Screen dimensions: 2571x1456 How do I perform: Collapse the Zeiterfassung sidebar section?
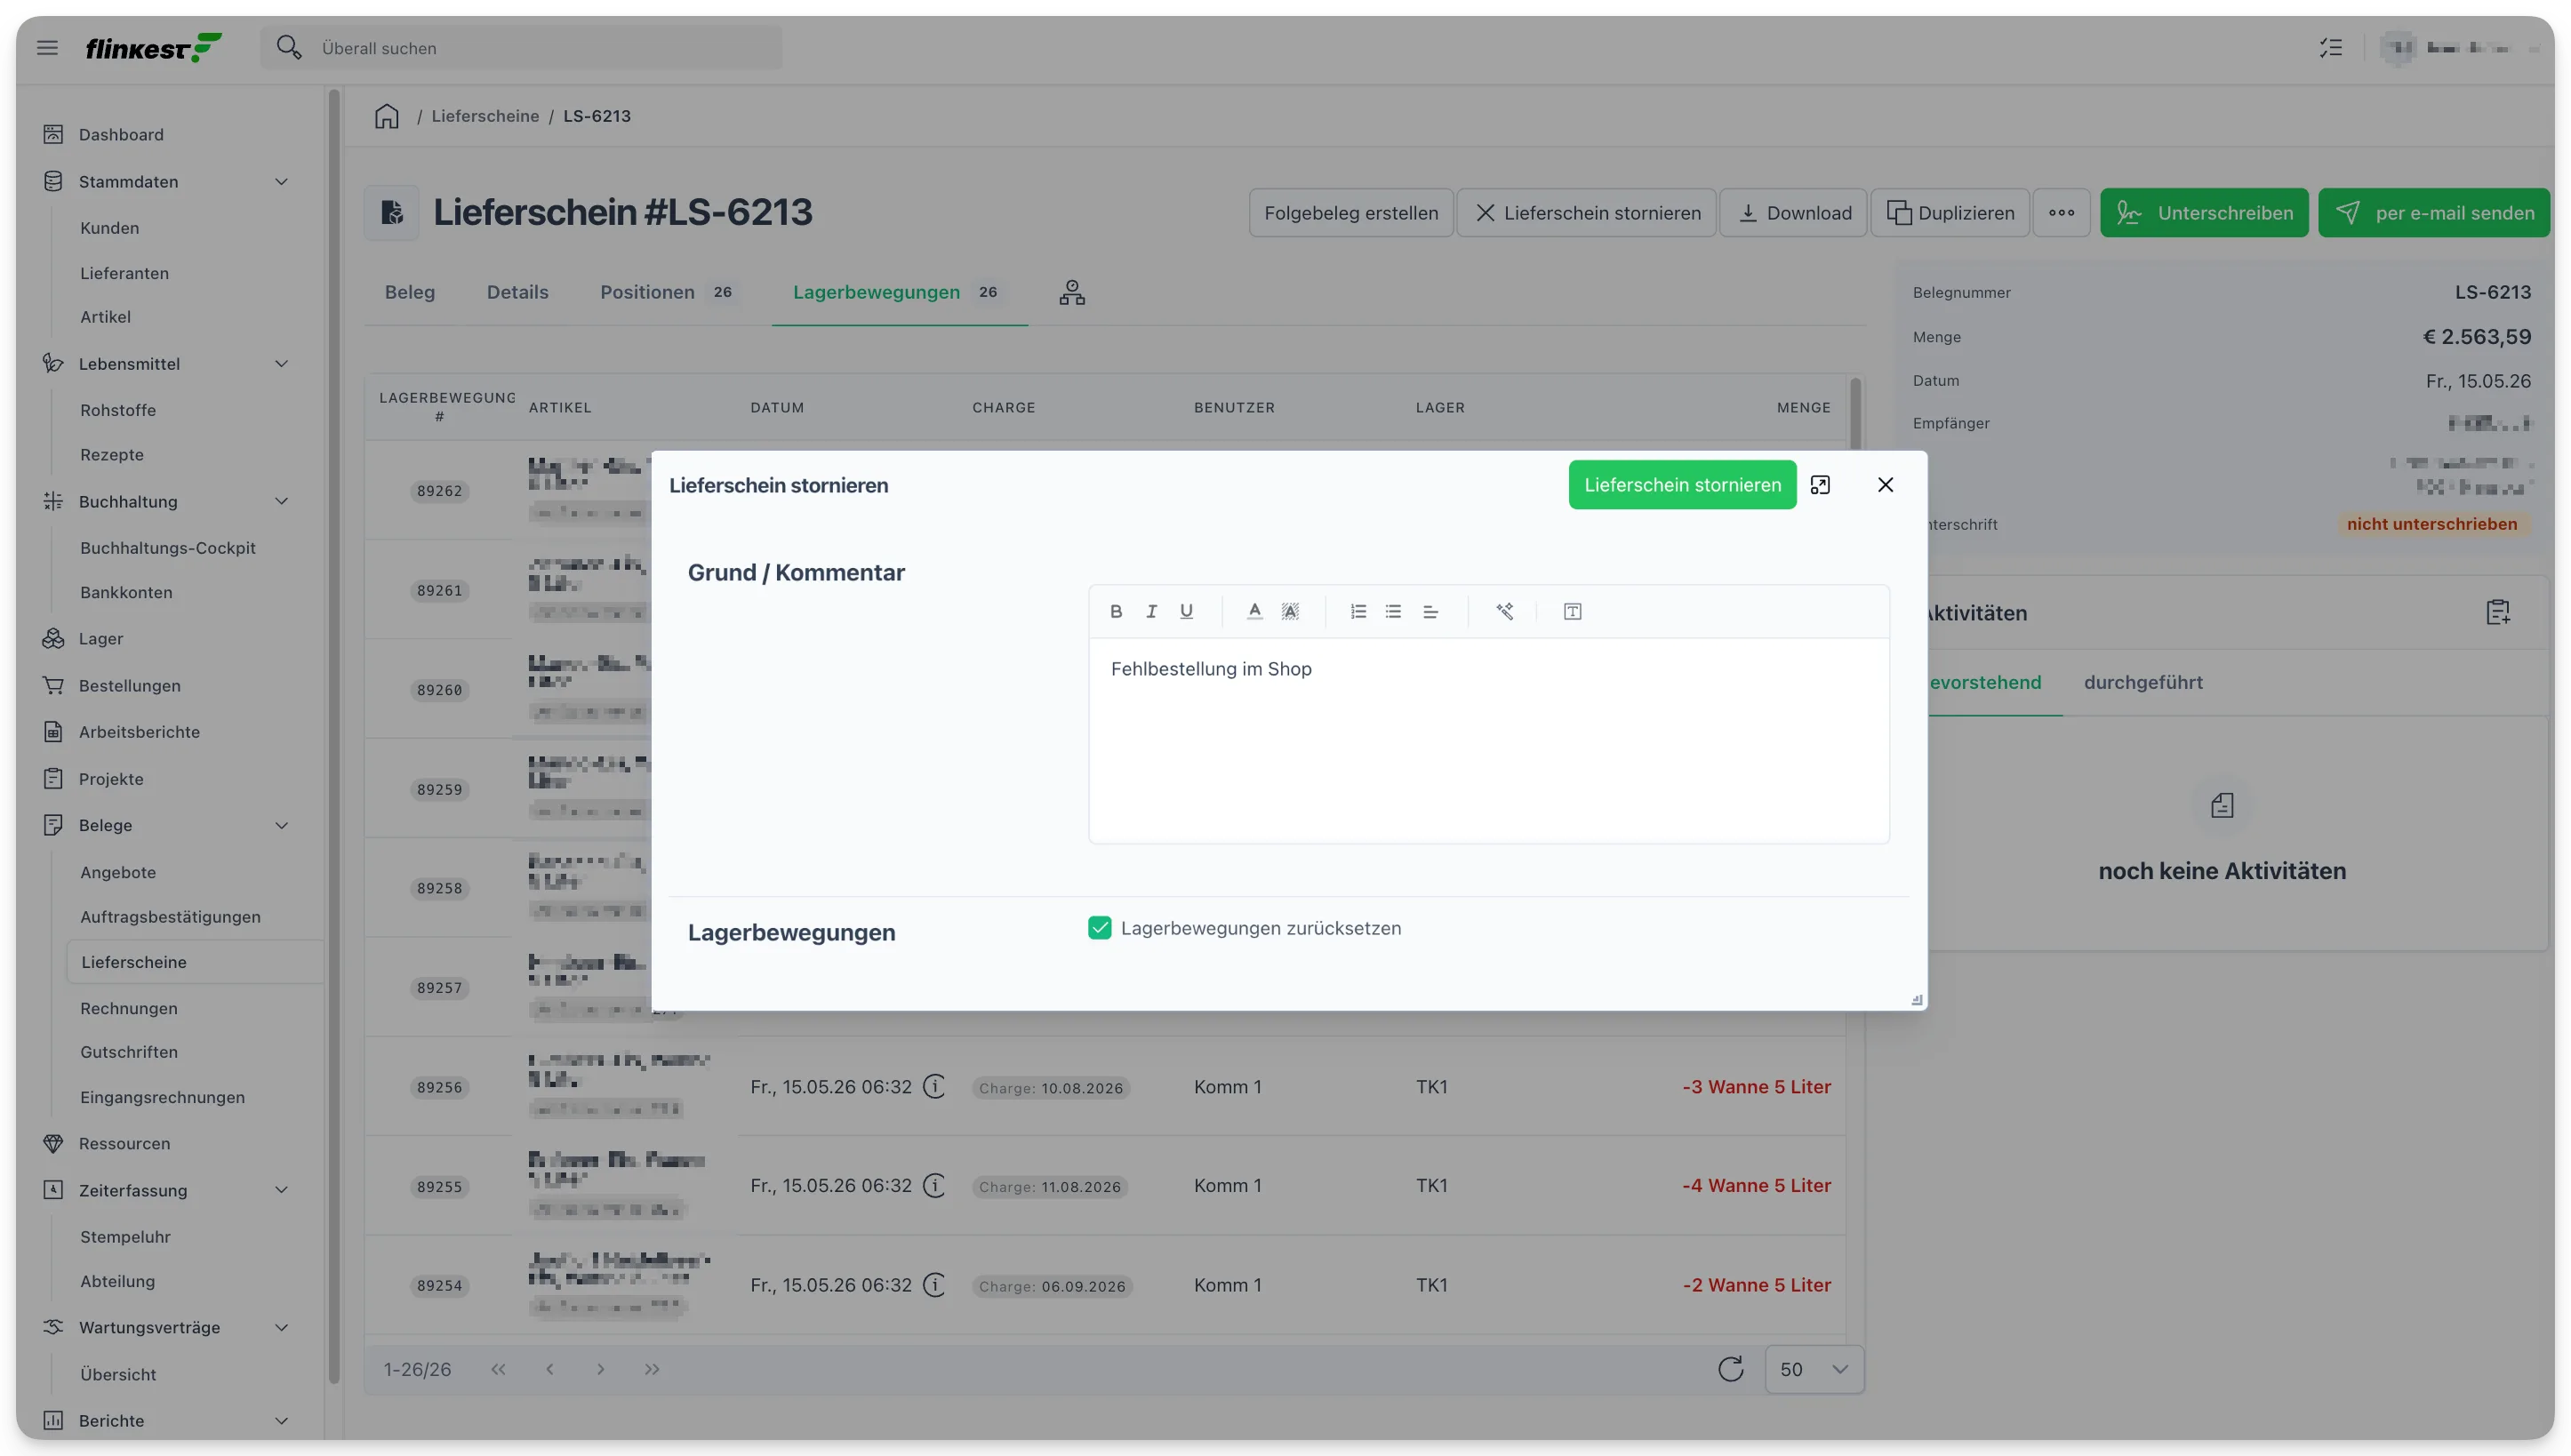pyautogui.click(x=281, y=1190)
